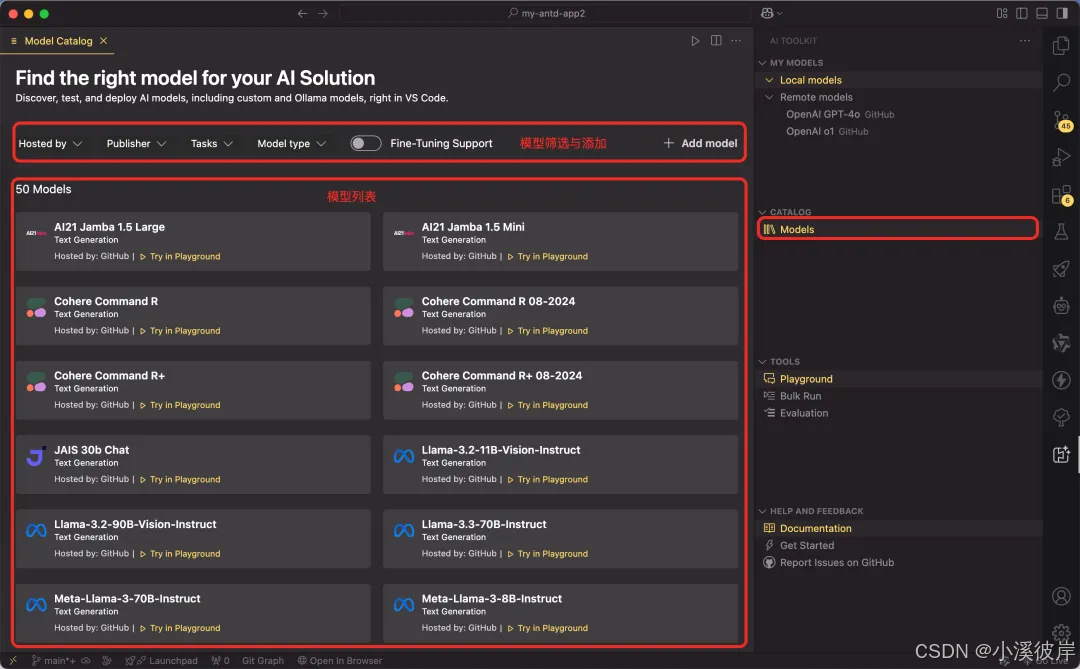Open Try in Playground for AI21 Jamba 1.5 Large

(185, 256)
